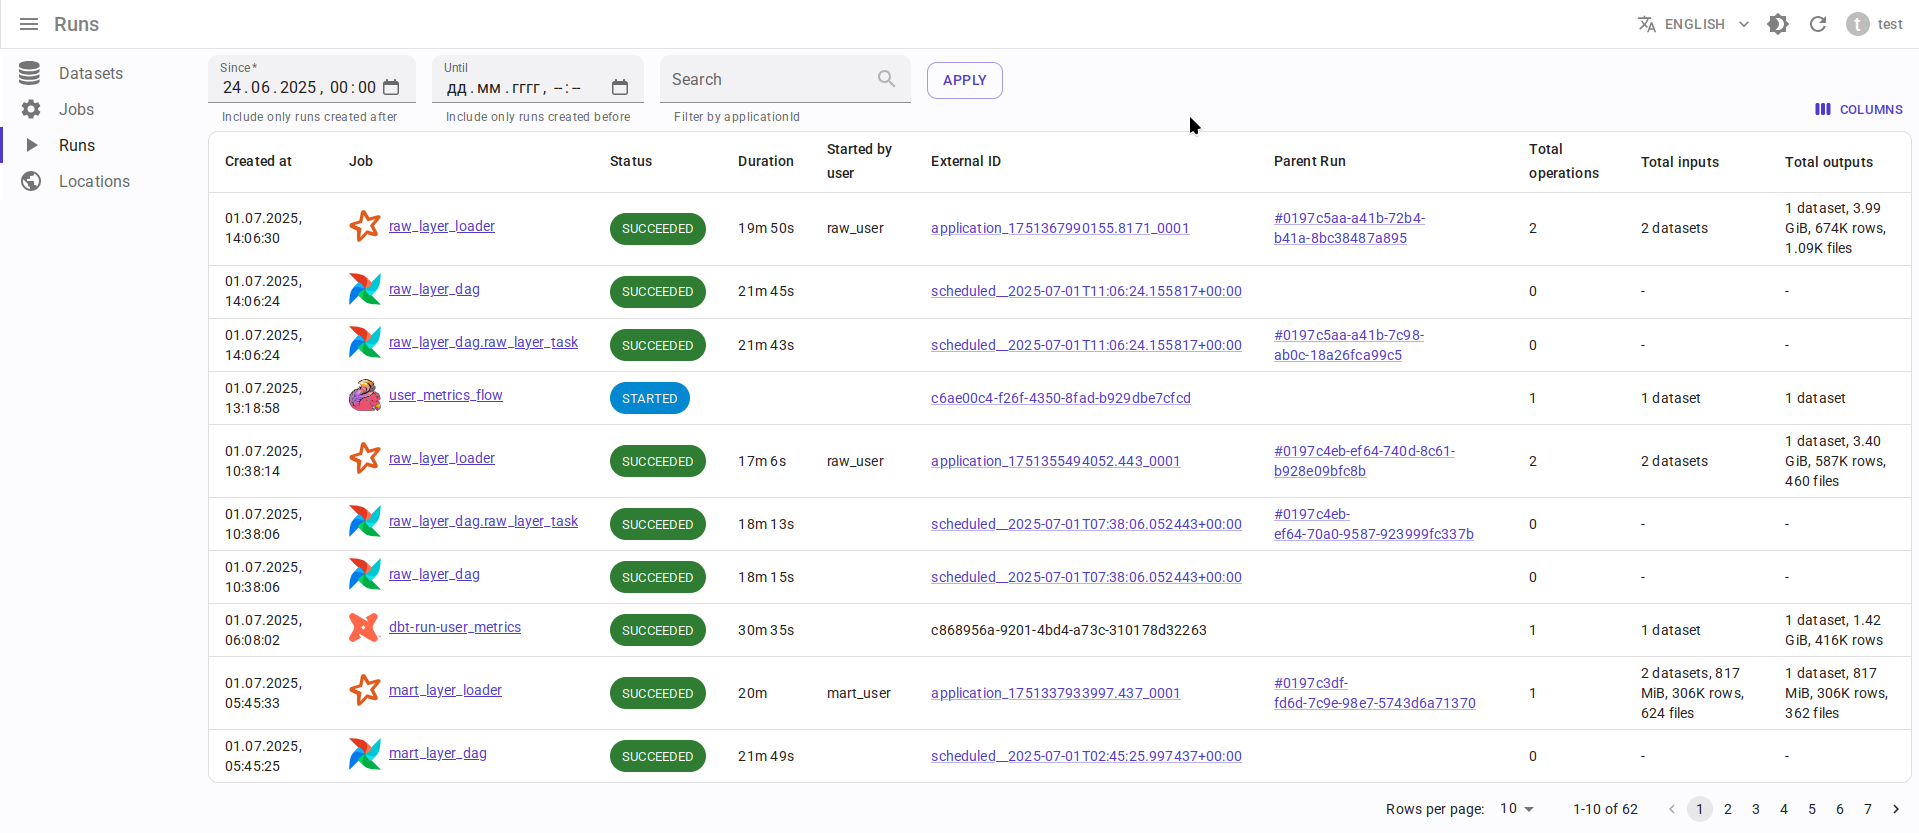Toggle the dark/light theme icon
Screen dimensions: 1919x833
1778,24
